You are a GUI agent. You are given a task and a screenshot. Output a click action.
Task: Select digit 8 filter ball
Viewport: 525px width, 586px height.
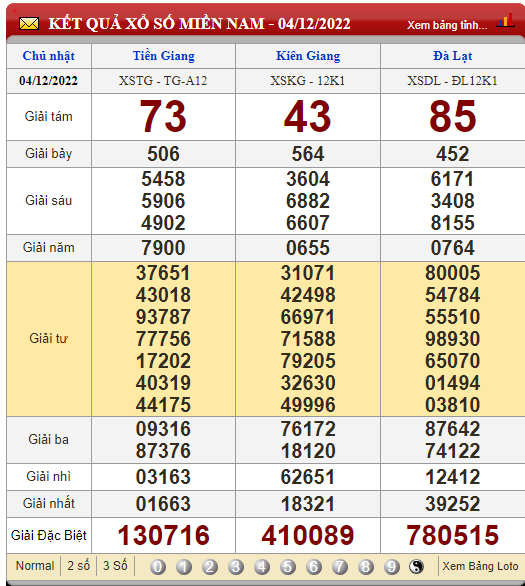click(365, 567)
